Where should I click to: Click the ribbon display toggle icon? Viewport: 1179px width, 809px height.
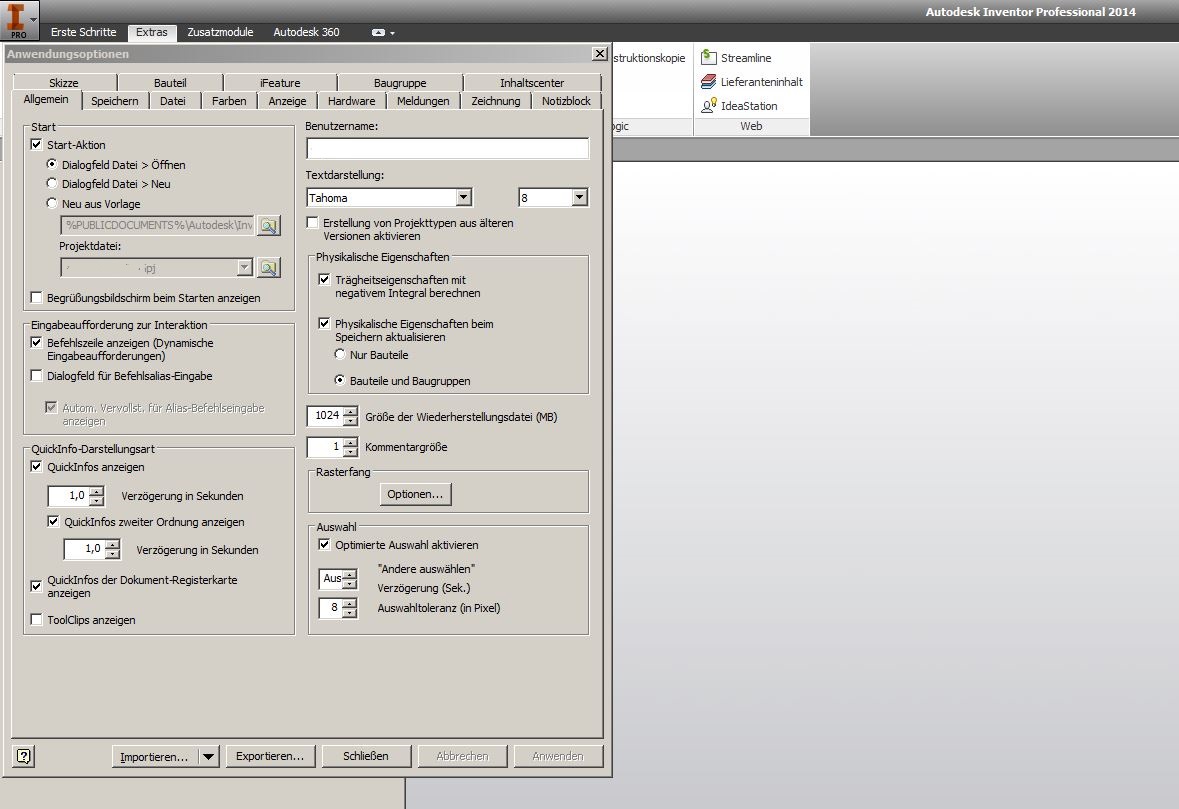379,32
